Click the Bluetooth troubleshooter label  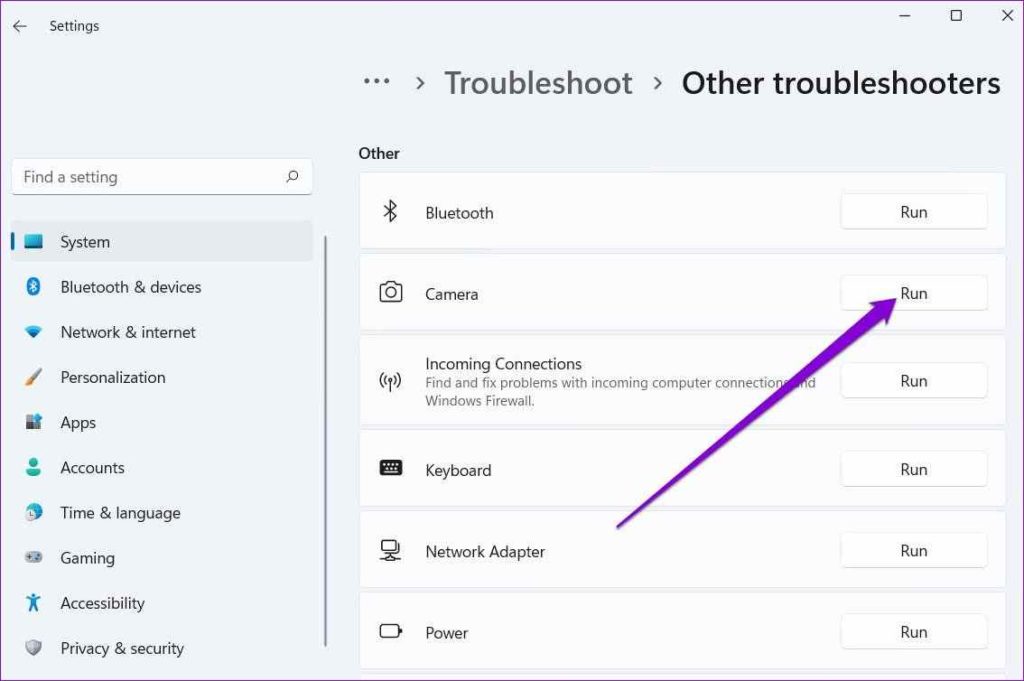pyautogui.click(x=459, y=213)
